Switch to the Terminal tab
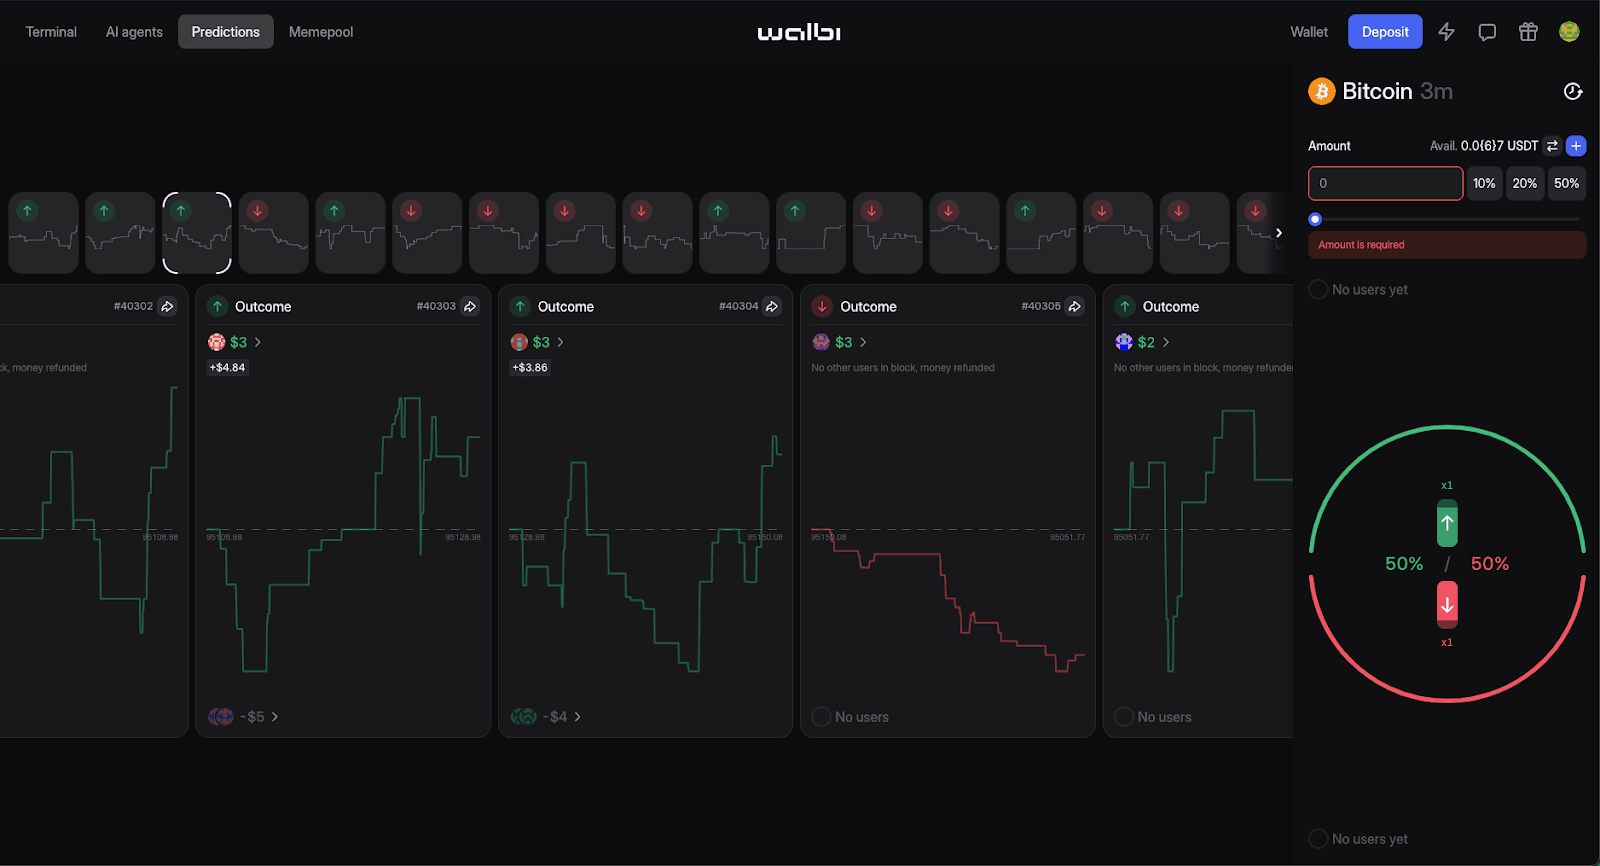Viewport: 1600px width, 866px height. pos(51,32)
